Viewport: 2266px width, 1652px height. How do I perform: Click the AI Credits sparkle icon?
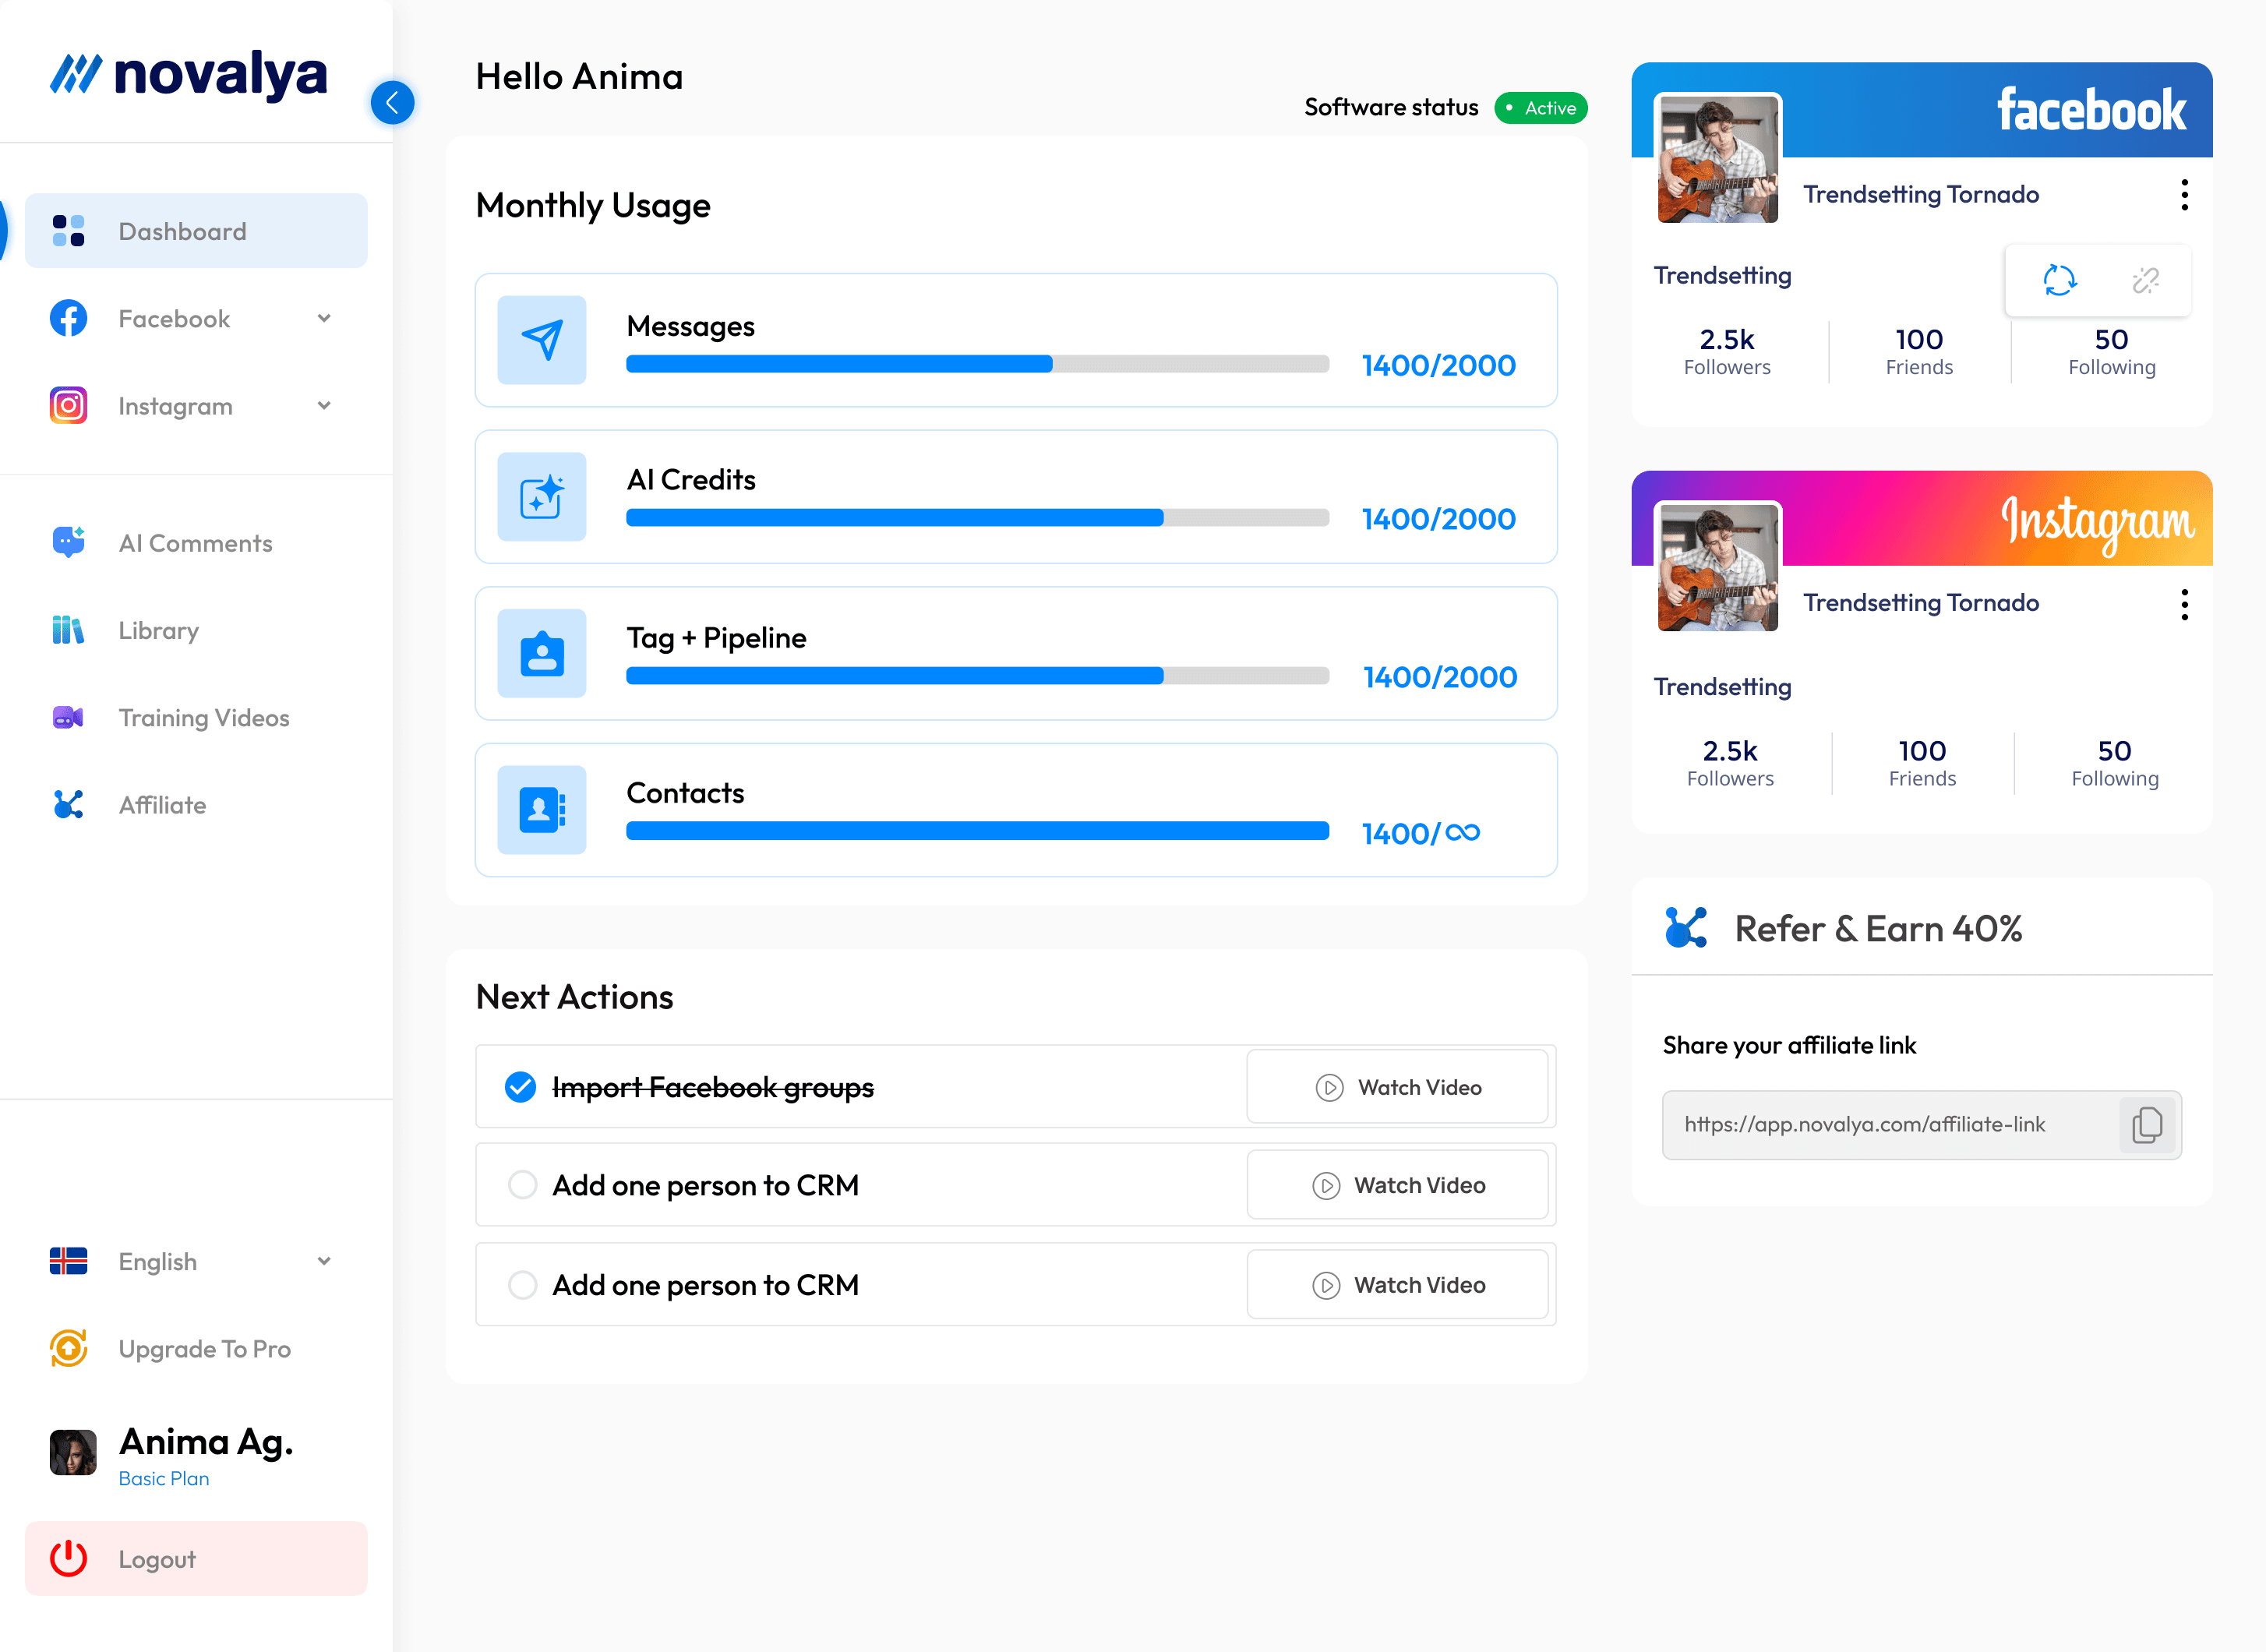point(542,497)
